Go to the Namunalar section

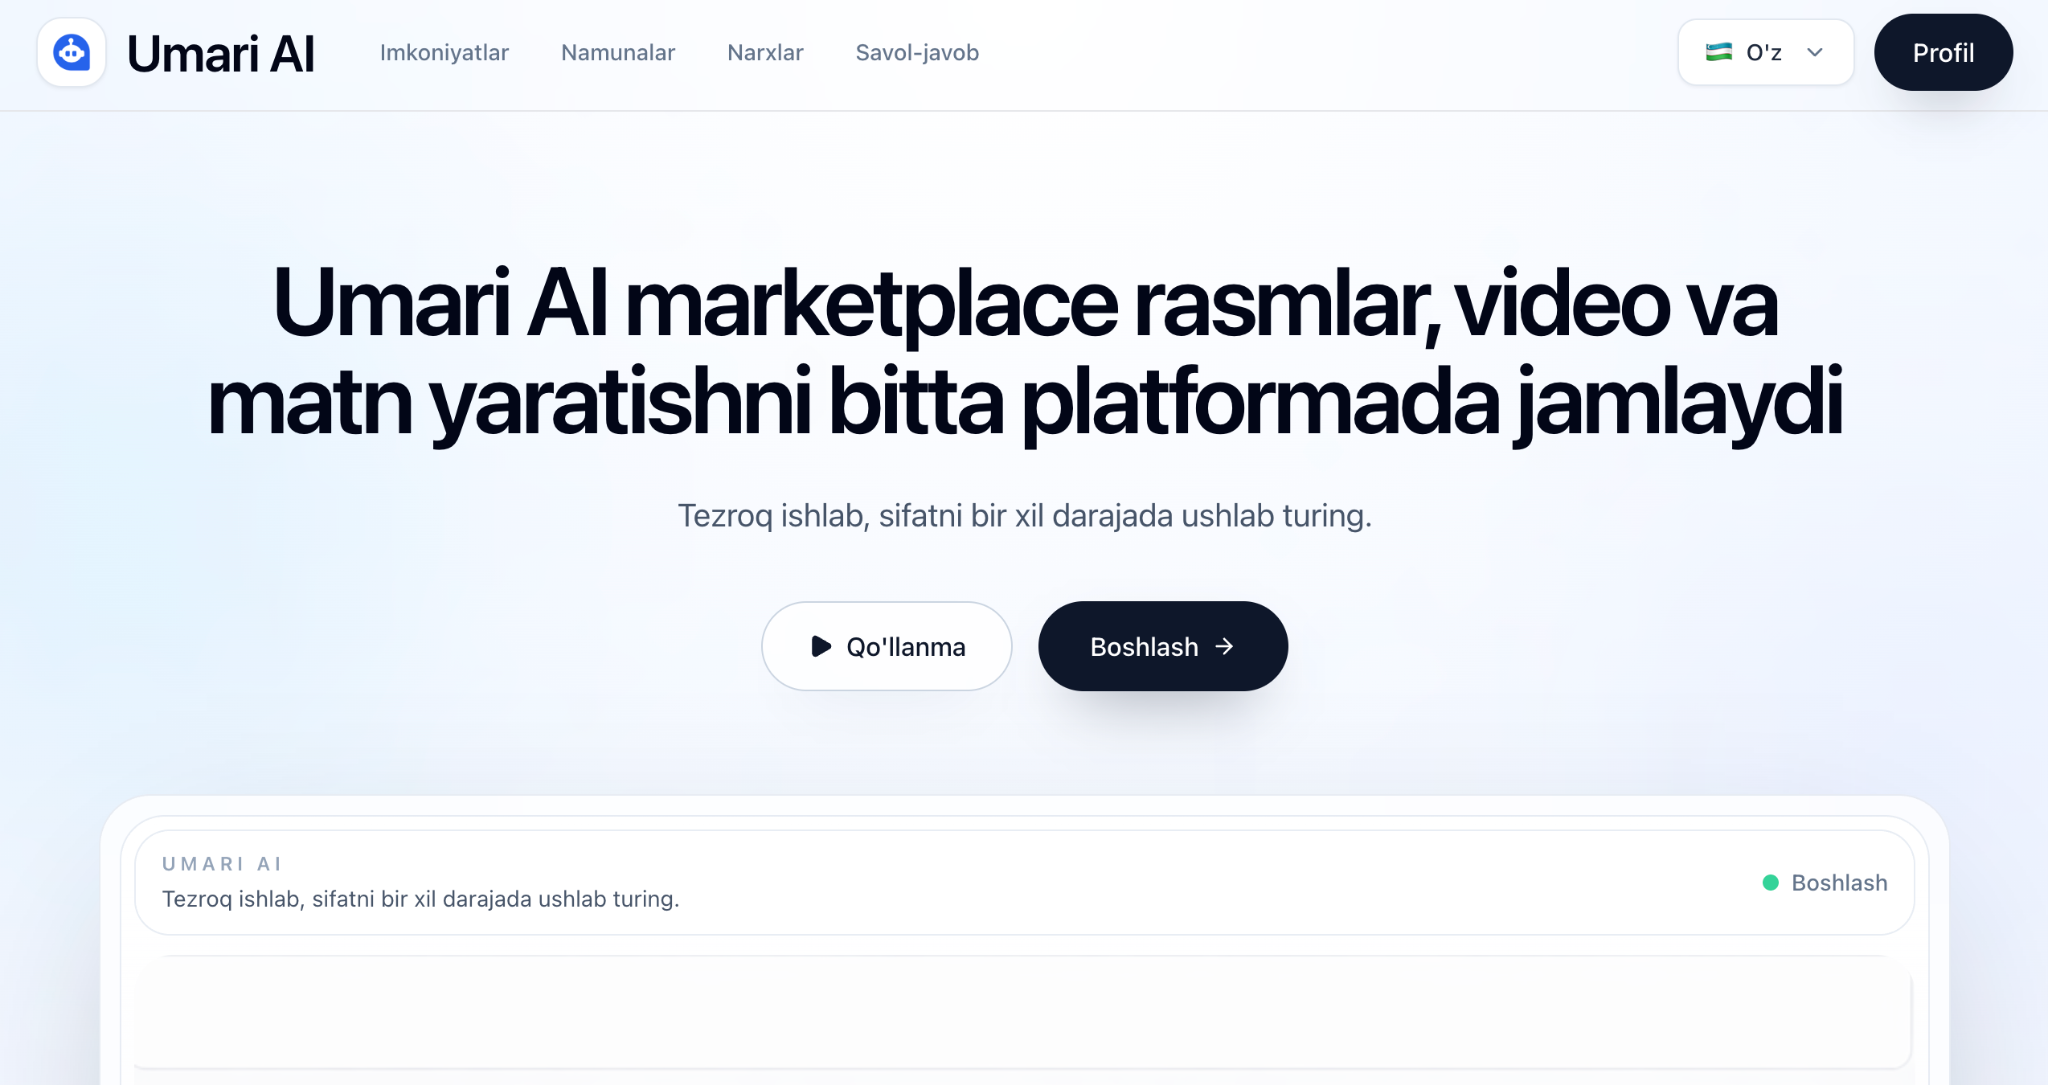(x=618, y=53)
